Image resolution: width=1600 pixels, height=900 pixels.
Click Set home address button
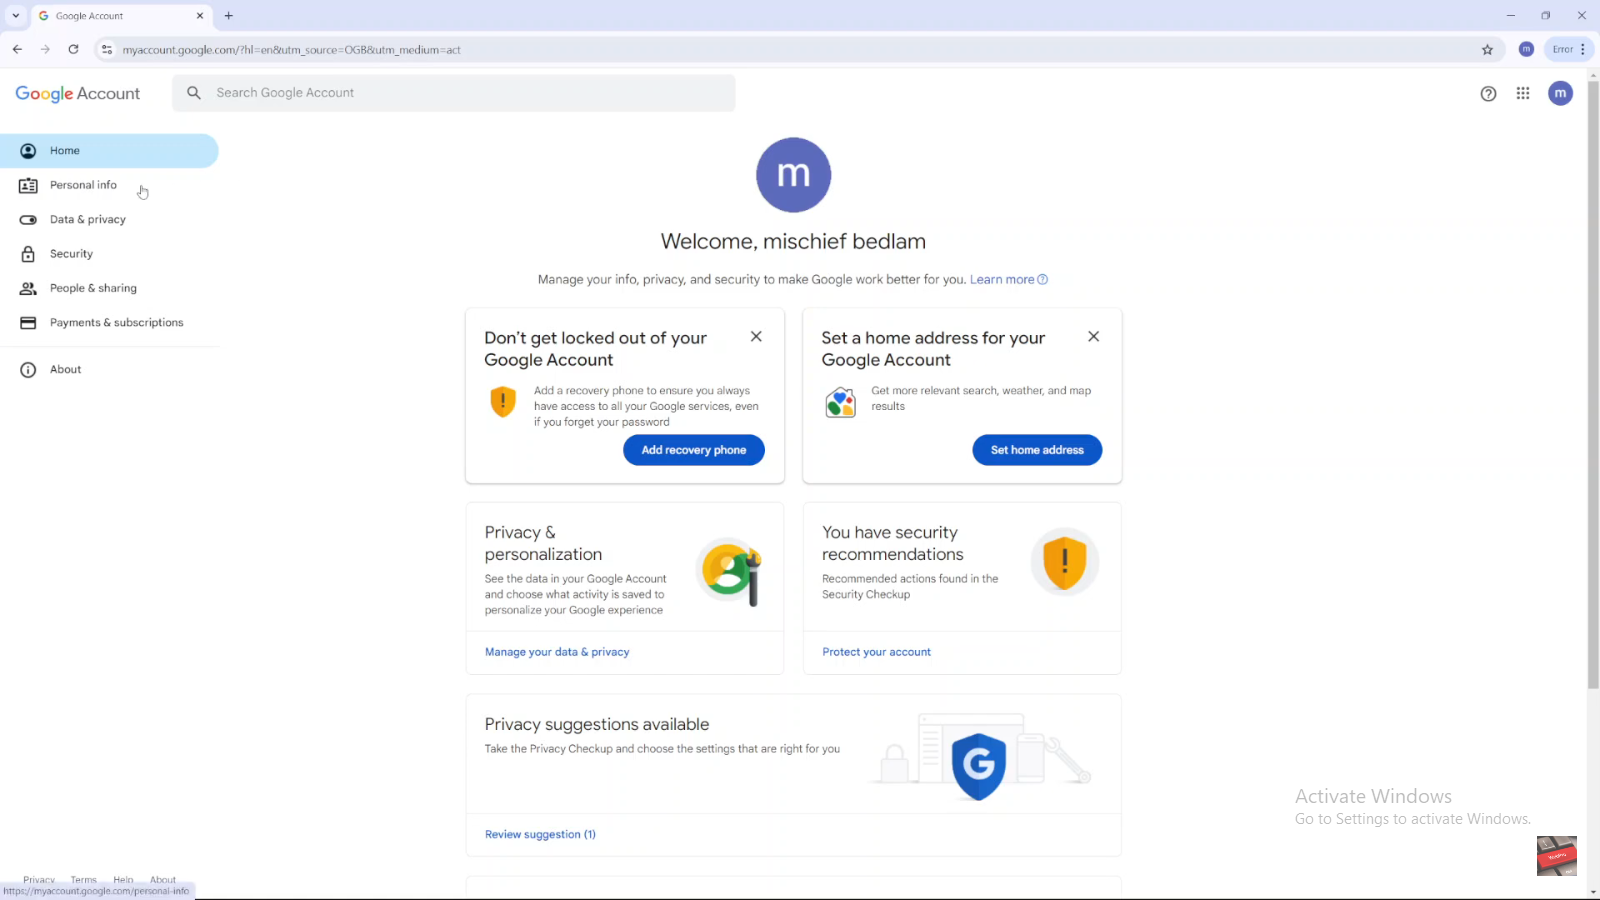(x=1037, y=450)
